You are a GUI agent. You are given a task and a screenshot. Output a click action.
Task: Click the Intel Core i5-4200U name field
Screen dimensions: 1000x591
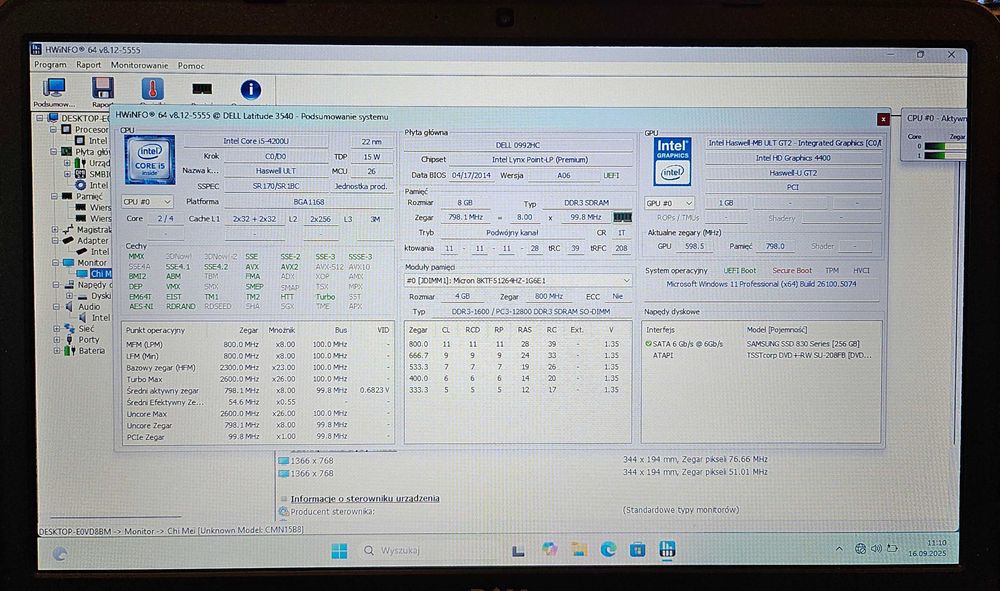tap(256, 141)
